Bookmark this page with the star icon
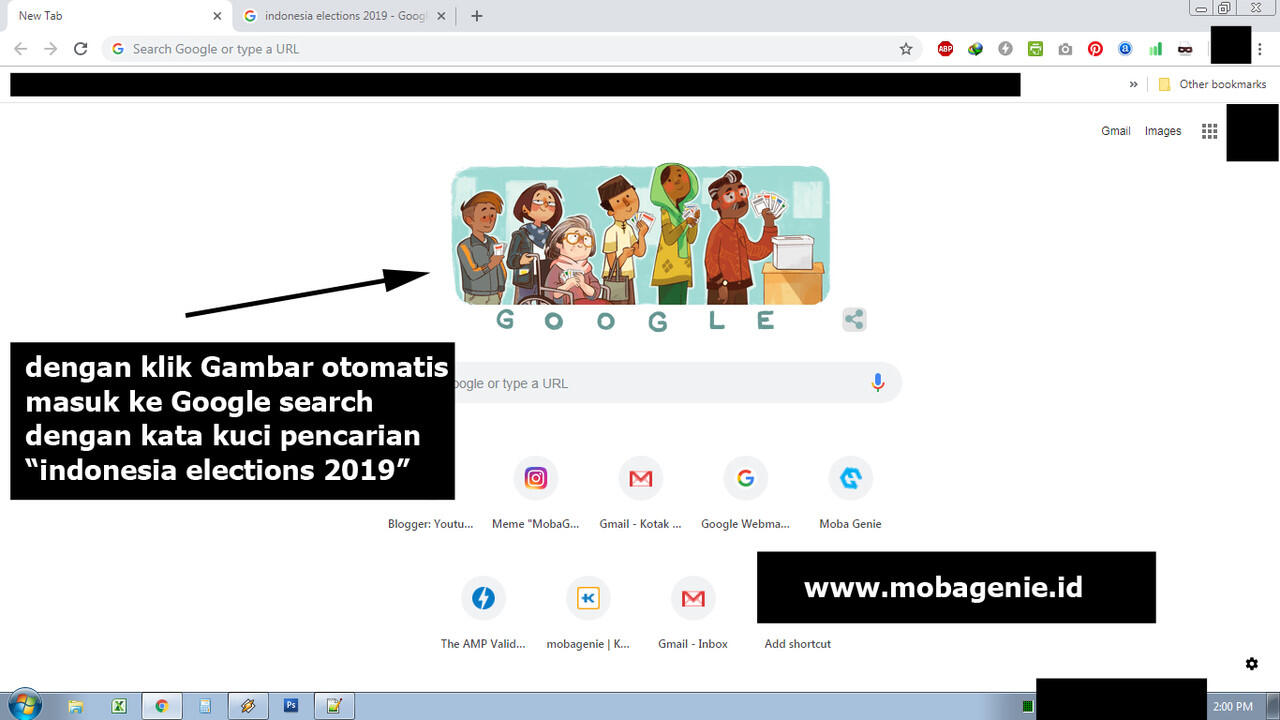The height and width of the screenshot is (720, 1280). coord(906,48)
